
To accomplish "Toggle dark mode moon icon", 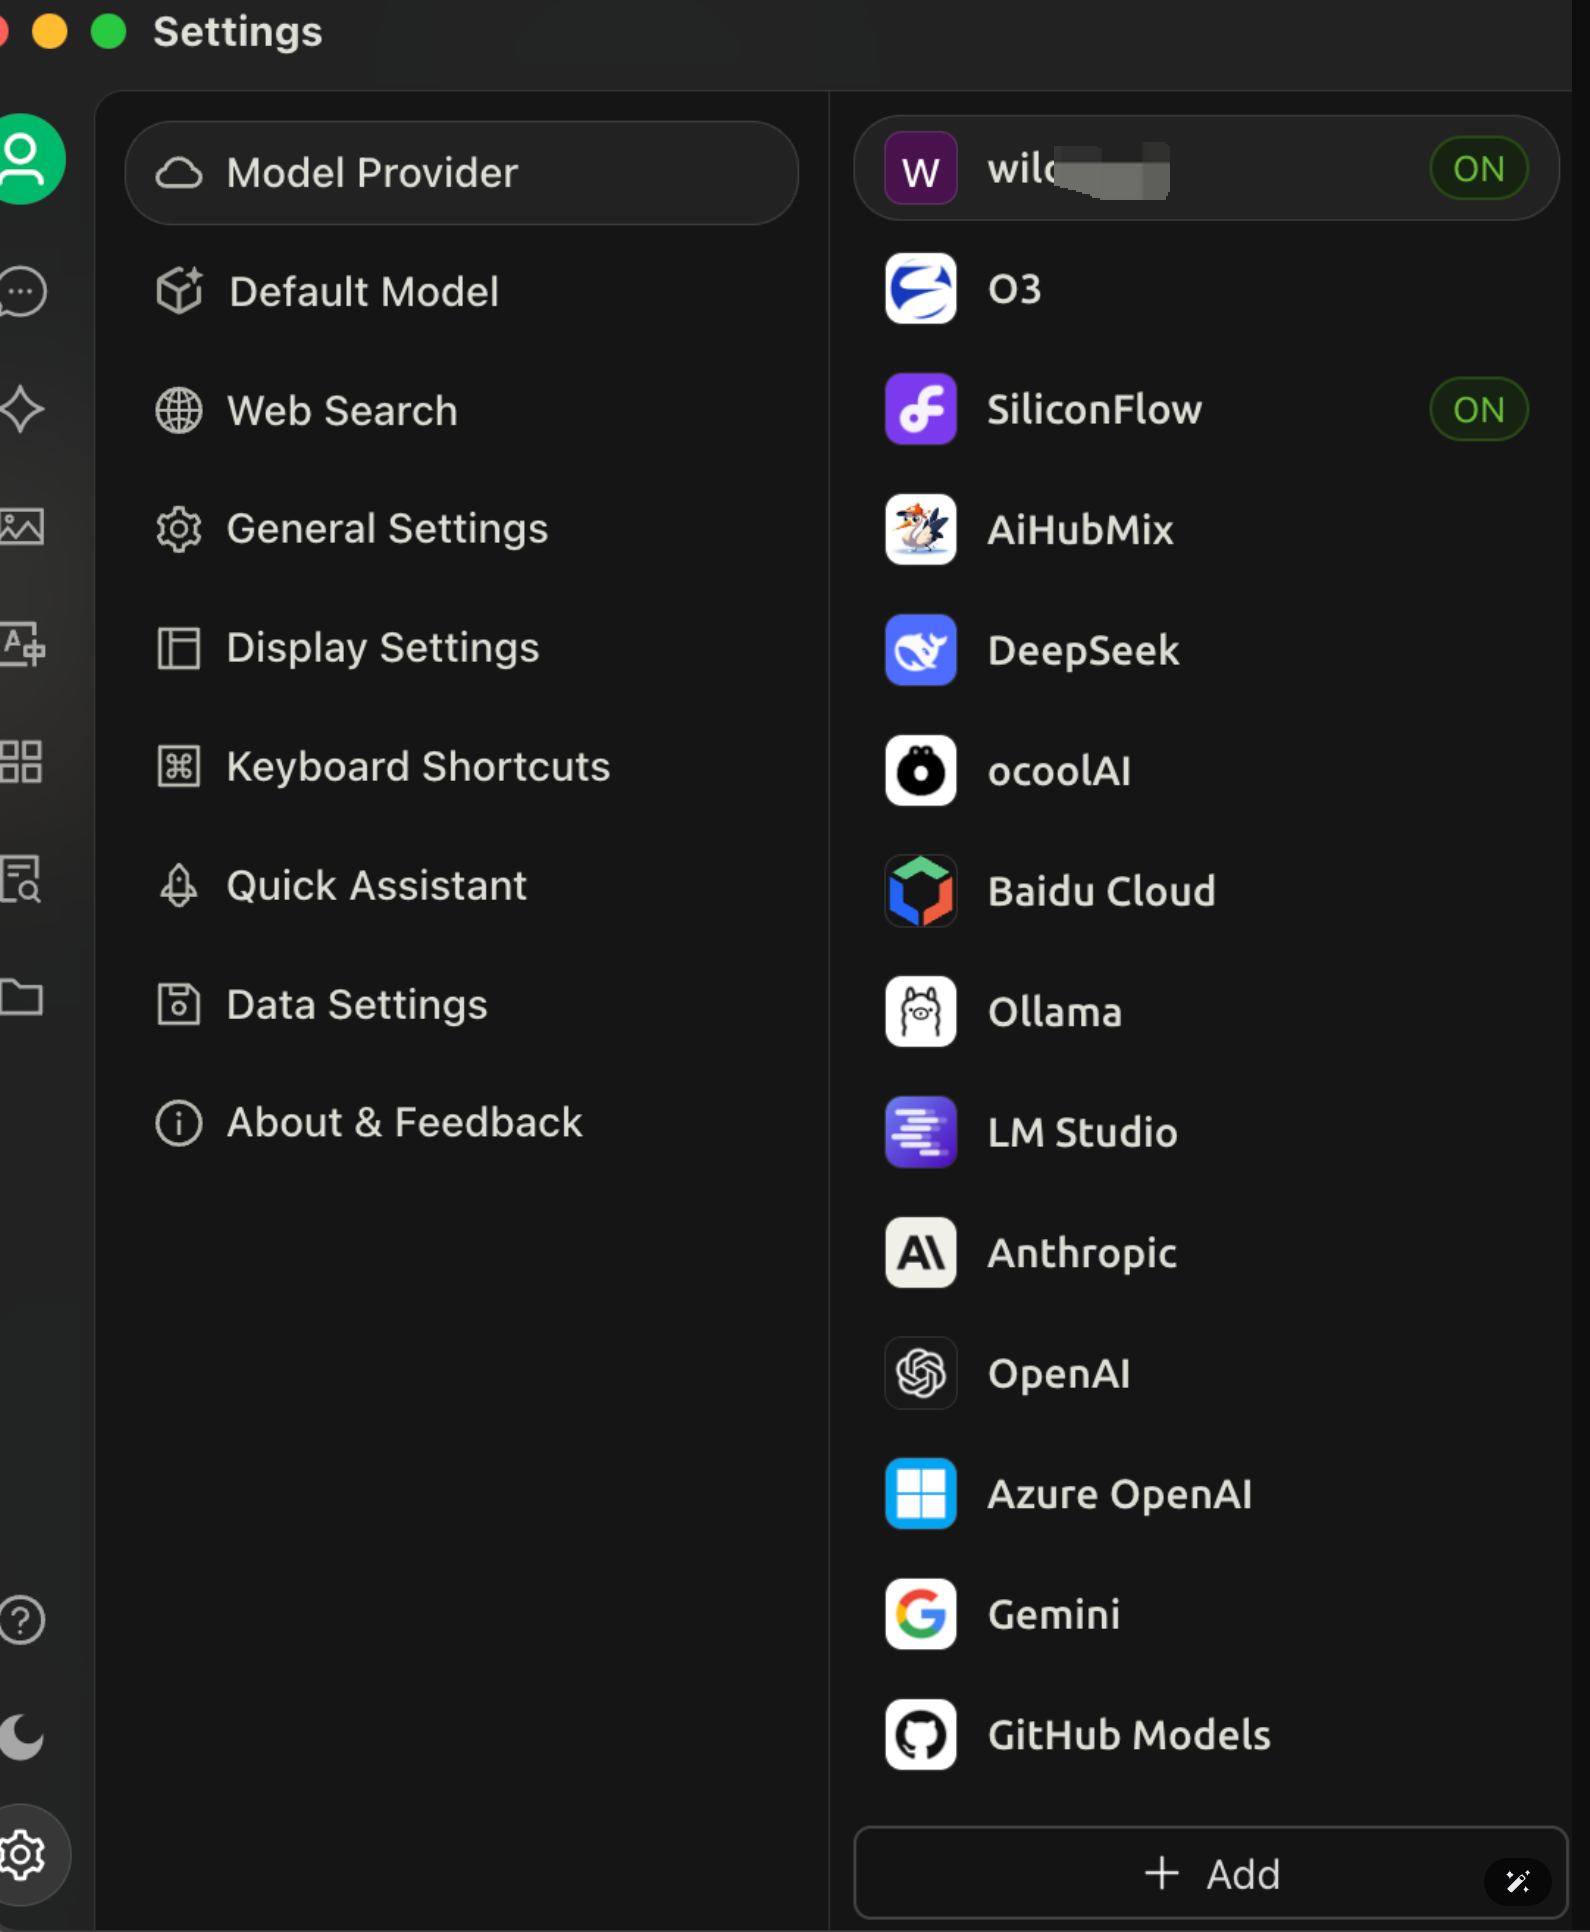I will click(22, 1736).
